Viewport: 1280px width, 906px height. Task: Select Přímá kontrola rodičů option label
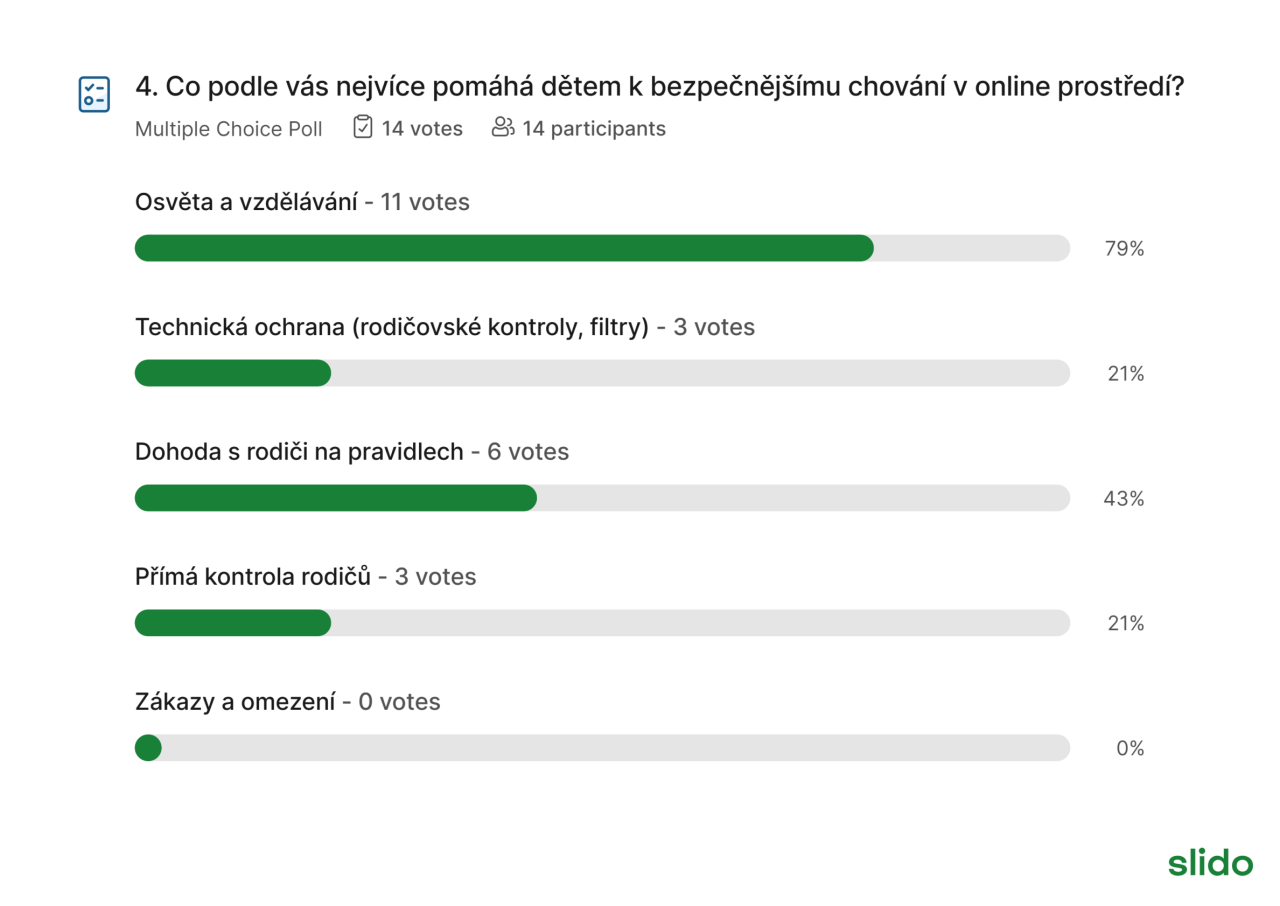pyautogui.click(x=253, y=577)
